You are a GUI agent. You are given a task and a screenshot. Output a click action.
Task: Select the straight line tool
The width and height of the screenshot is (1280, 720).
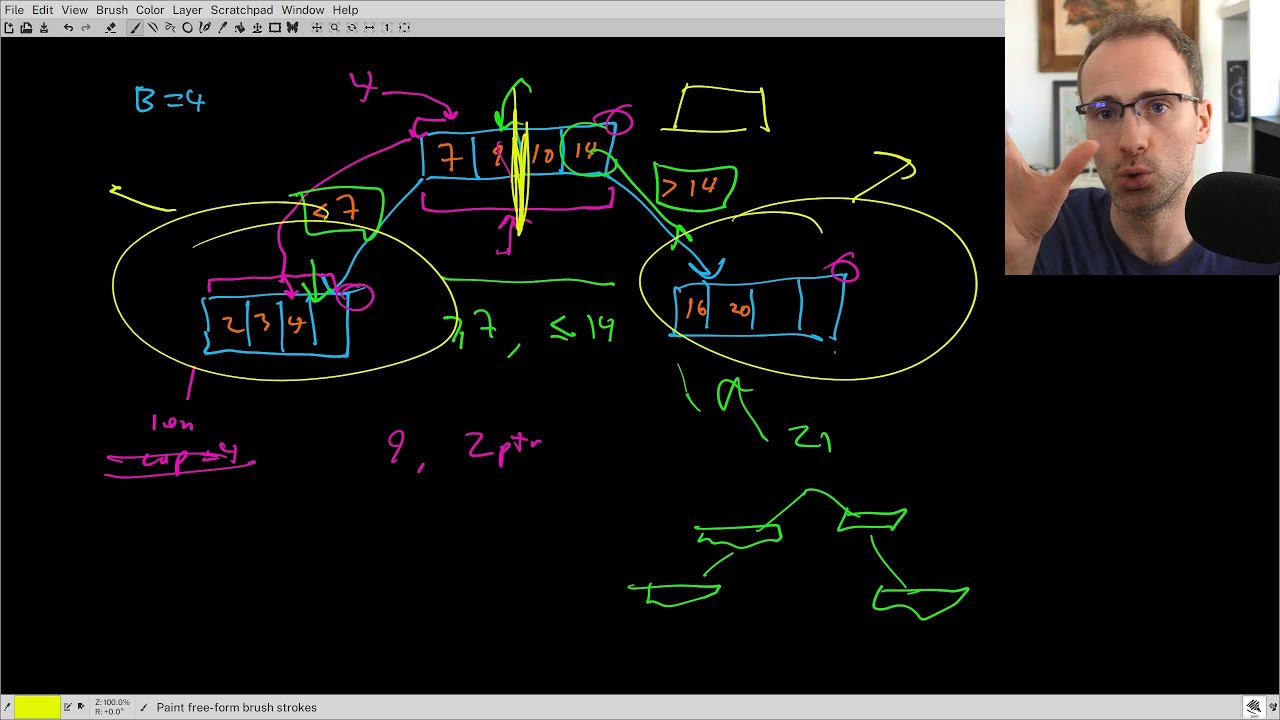pyautogui.click(x=153, y=28)
